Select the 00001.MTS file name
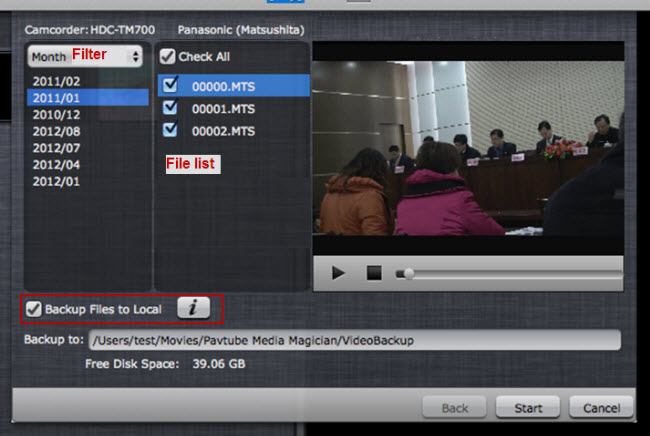The height and width of the screenshot is (436, 650). 223,109
